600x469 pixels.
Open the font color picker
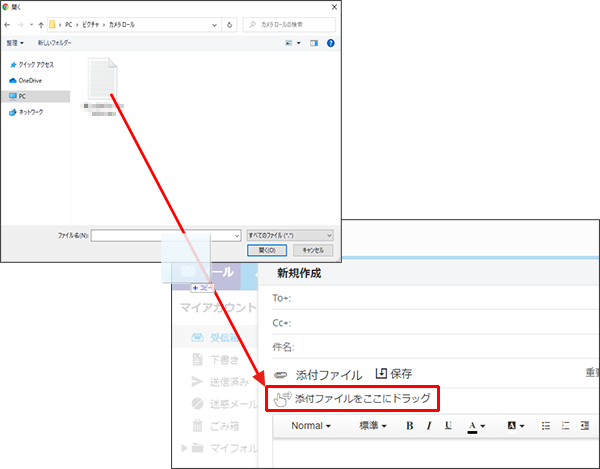pos(476,426)
